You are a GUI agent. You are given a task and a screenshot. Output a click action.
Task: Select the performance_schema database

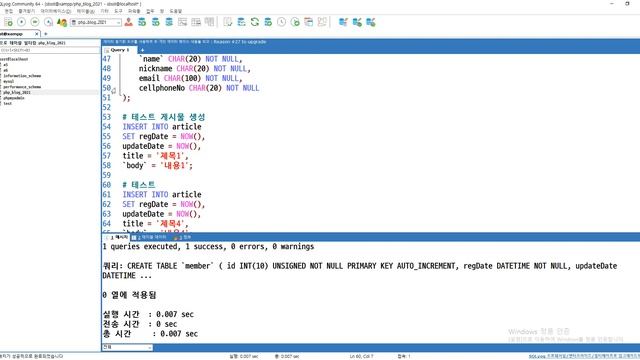(x=22, y=87)
